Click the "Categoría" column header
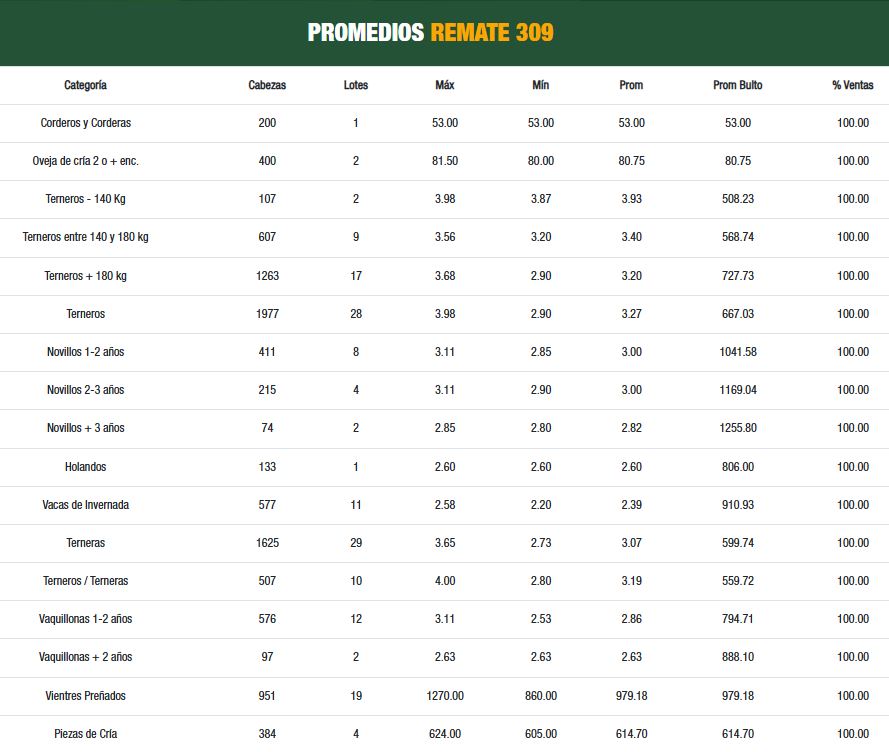Image resolution: width=889 pixels, height=752 pixels. [x=85, y=85]
